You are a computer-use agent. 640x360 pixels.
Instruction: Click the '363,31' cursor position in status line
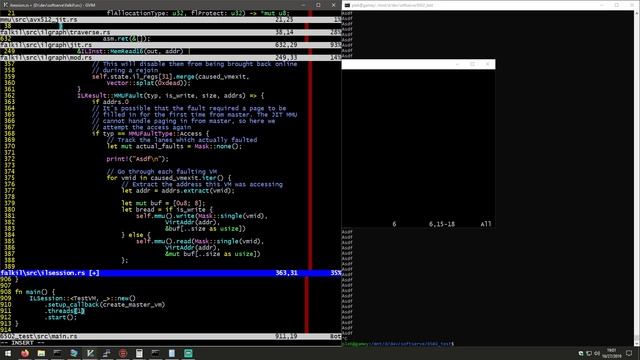point(287,273)
